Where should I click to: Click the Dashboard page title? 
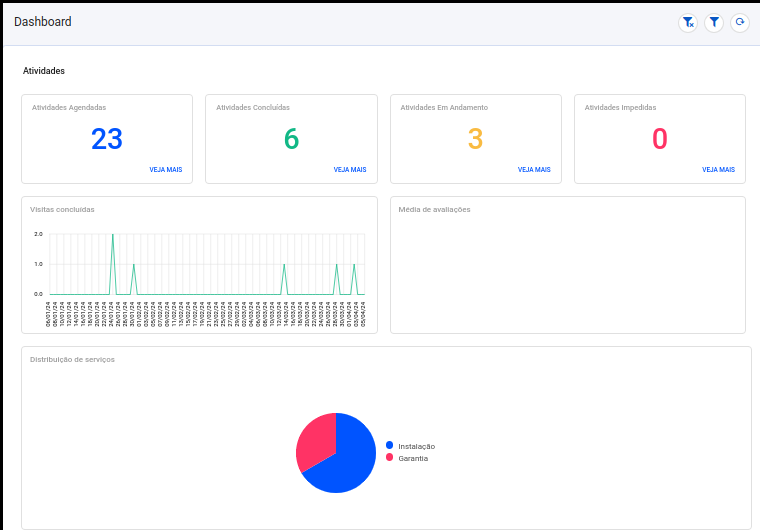[43, 22]
